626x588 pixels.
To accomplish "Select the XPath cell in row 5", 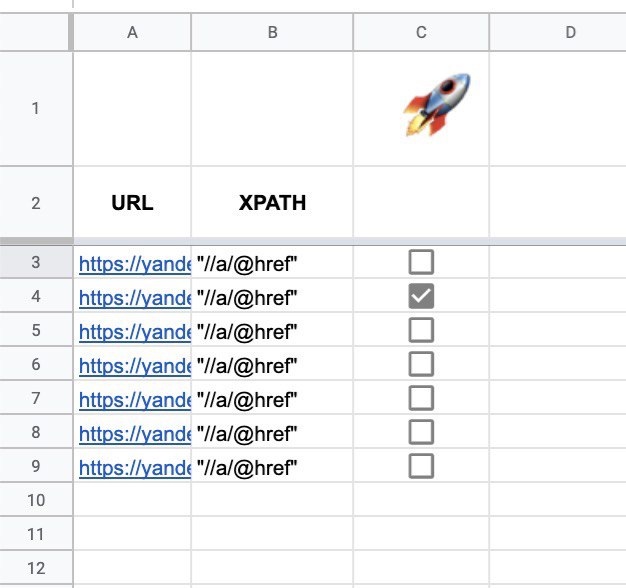I will pos(272,330).
